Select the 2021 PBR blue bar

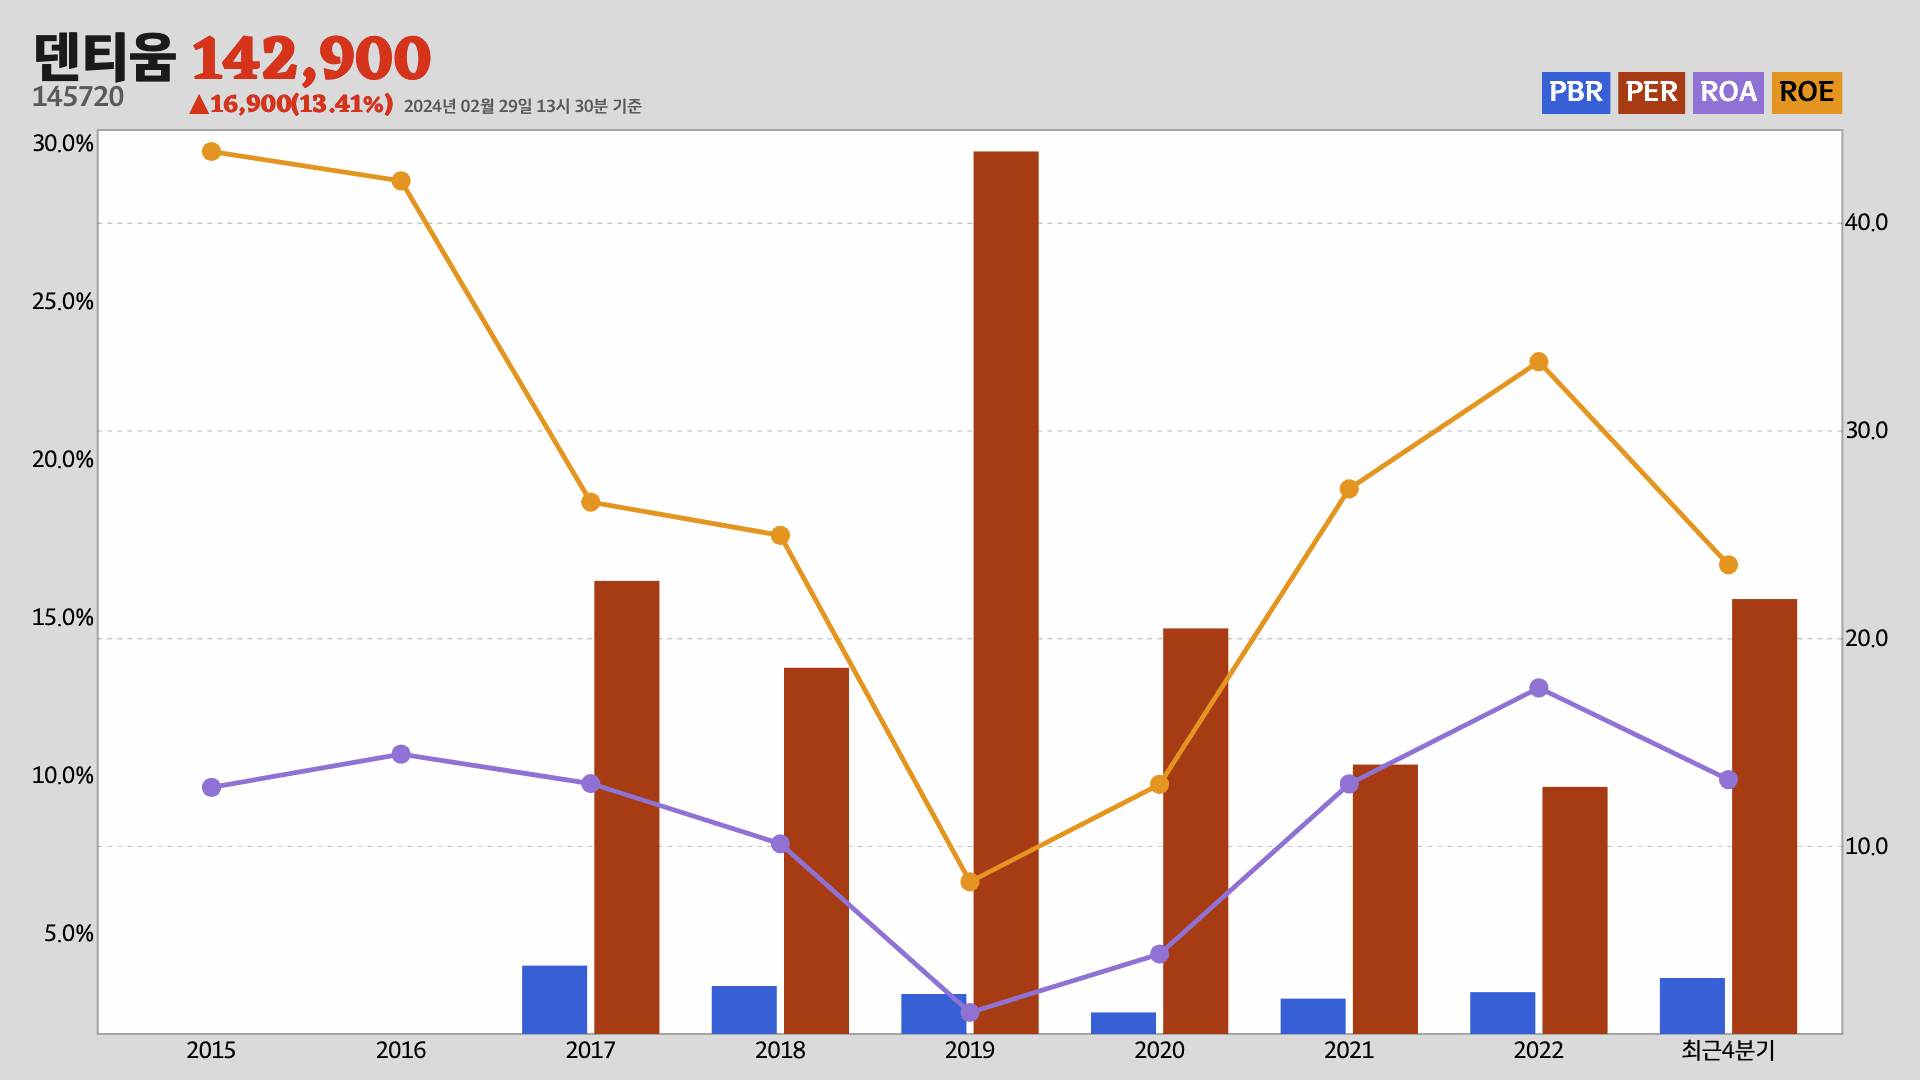[x=1313, y=1016]
